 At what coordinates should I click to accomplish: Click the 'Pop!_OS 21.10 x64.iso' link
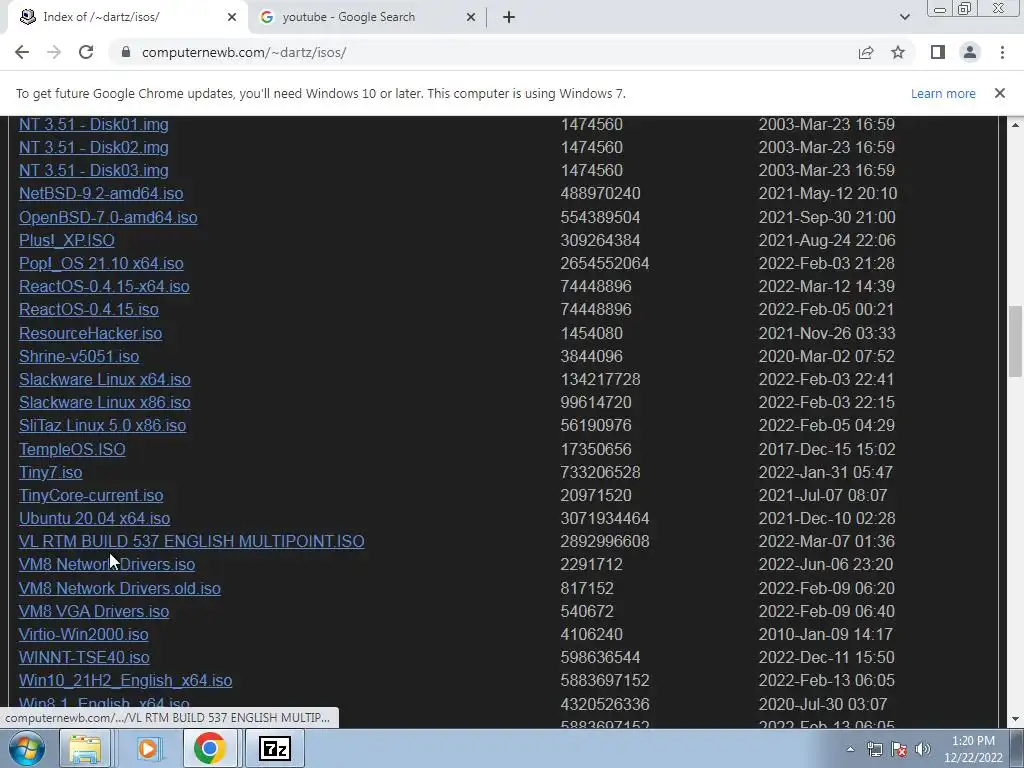click(101, 263)
